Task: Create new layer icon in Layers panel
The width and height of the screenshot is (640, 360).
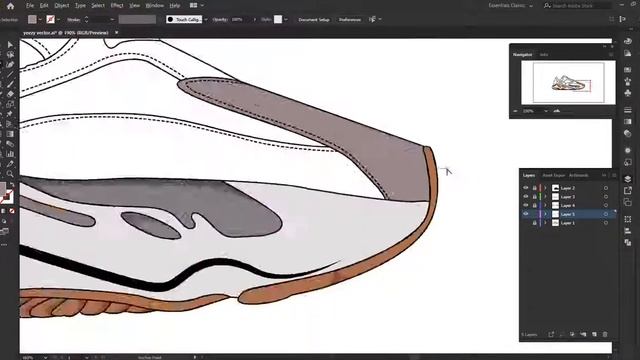Action: pyautogui.click(x=594, y=334)
